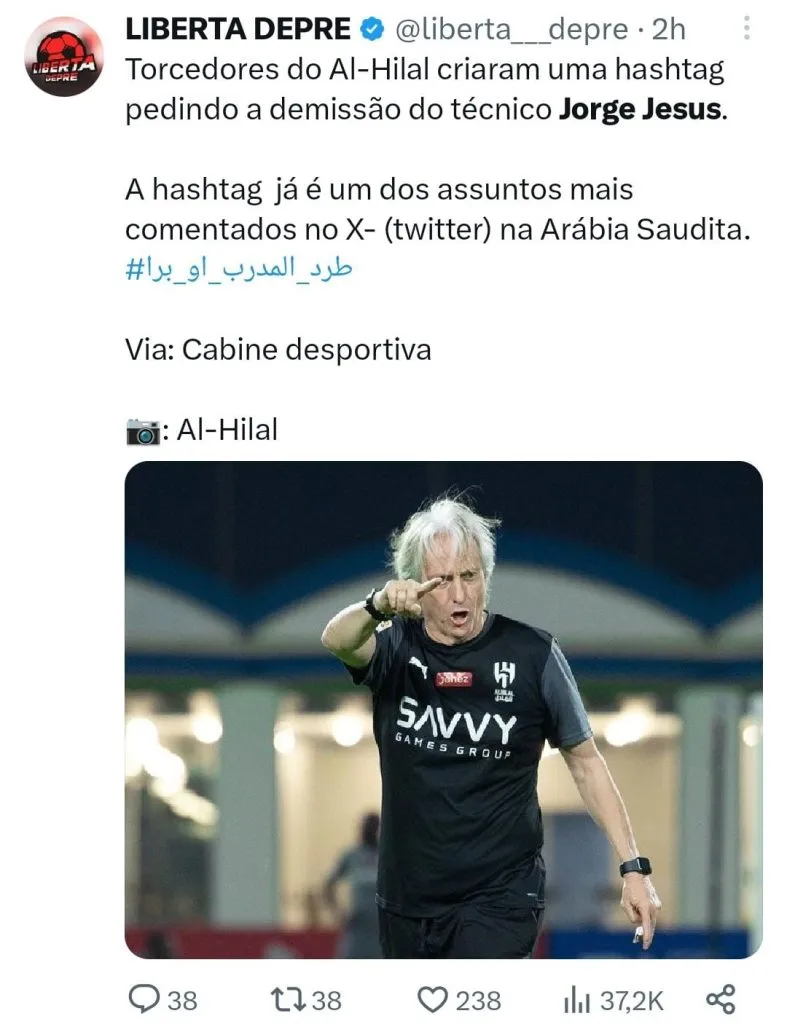Open the three-dot more options menu
The height and width of the screenshot is (1024, 787).
pyautogui.click(x=747, y=29)
